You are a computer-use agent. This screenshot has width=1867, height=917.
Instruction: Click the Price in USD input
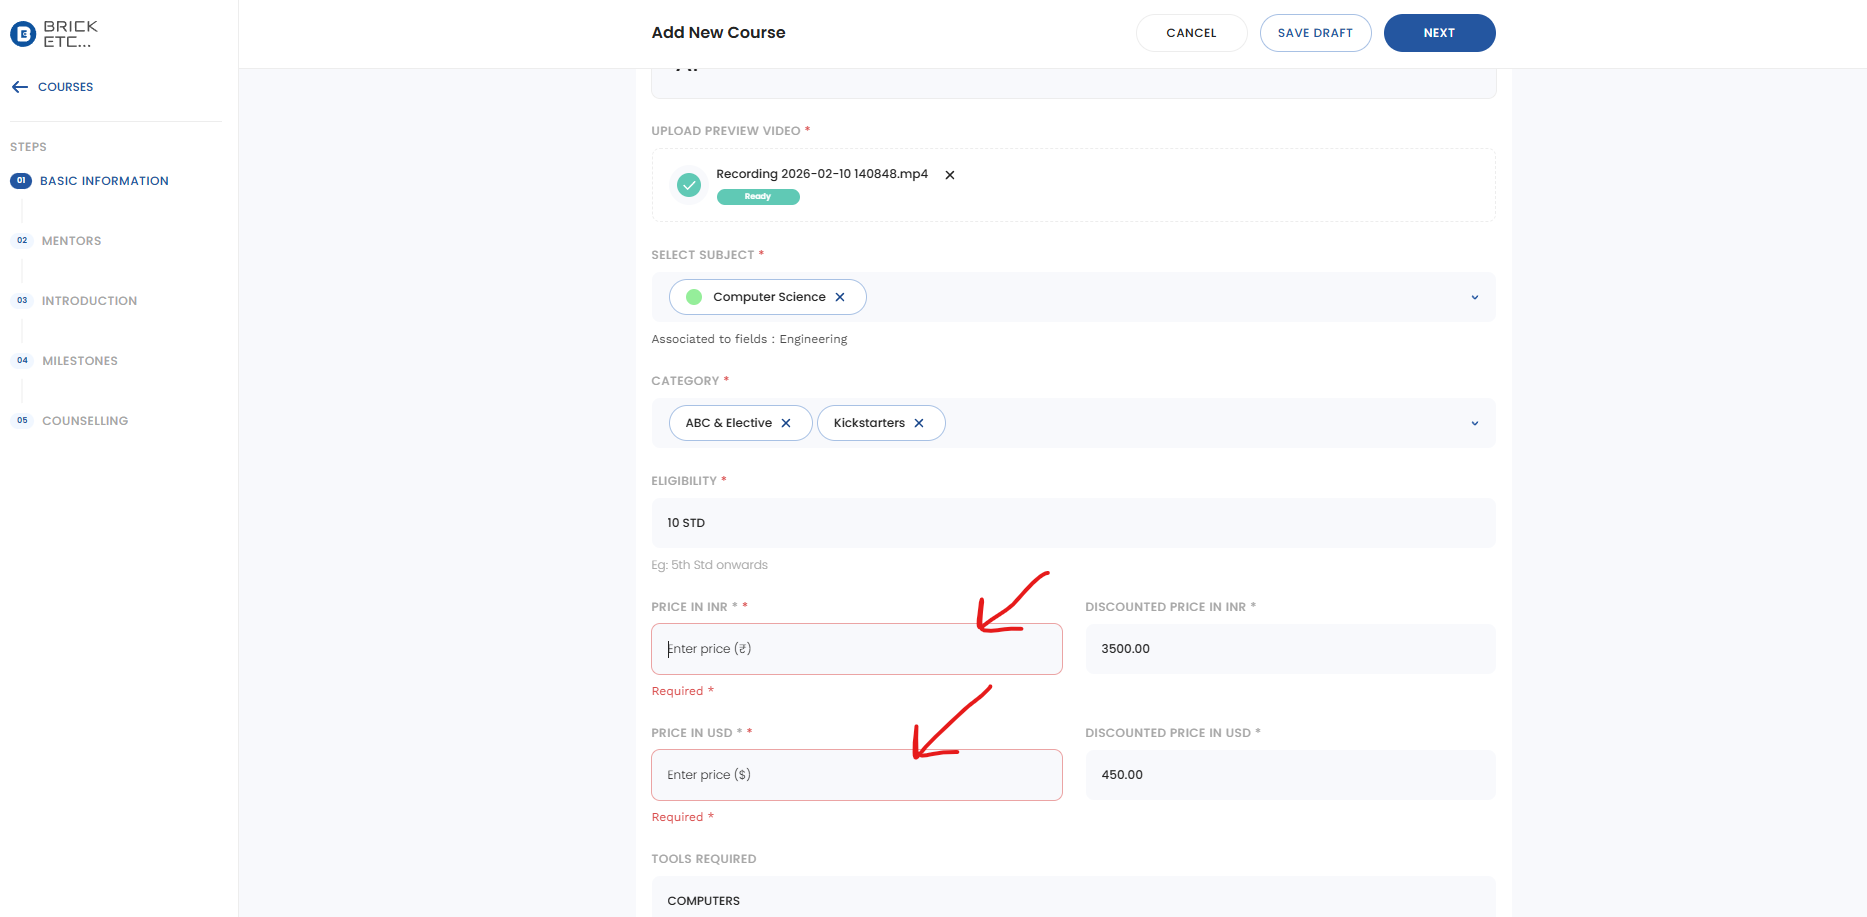point(856,775)
